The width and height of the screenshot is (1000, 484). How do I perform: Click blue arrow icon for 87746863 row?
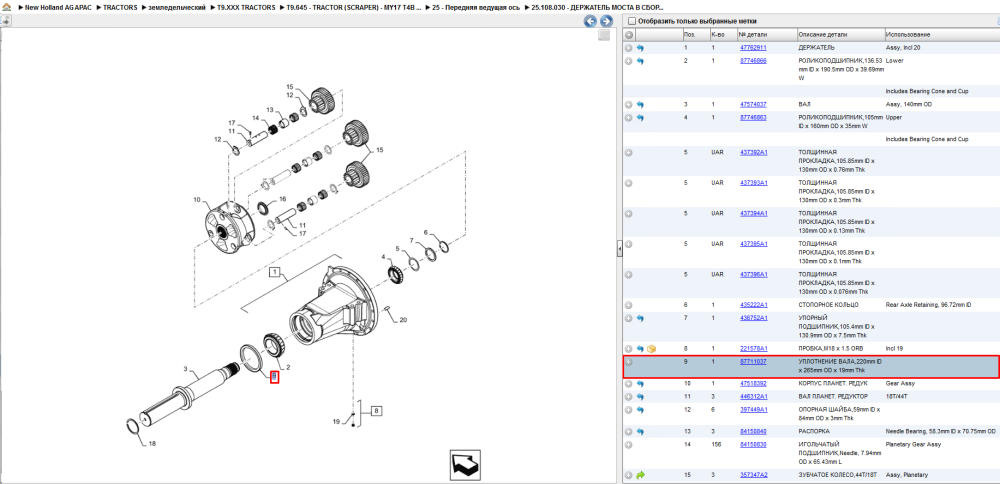[640, 118]
